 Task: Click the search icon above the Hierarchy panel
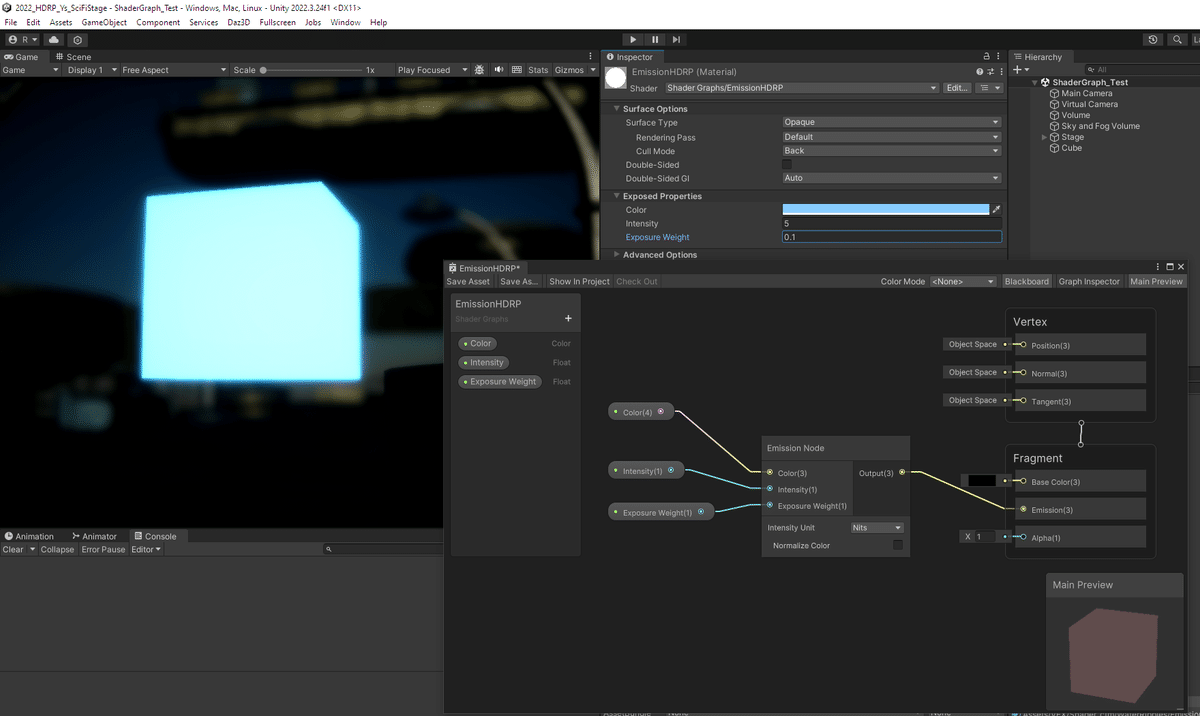click(1176, 39)
